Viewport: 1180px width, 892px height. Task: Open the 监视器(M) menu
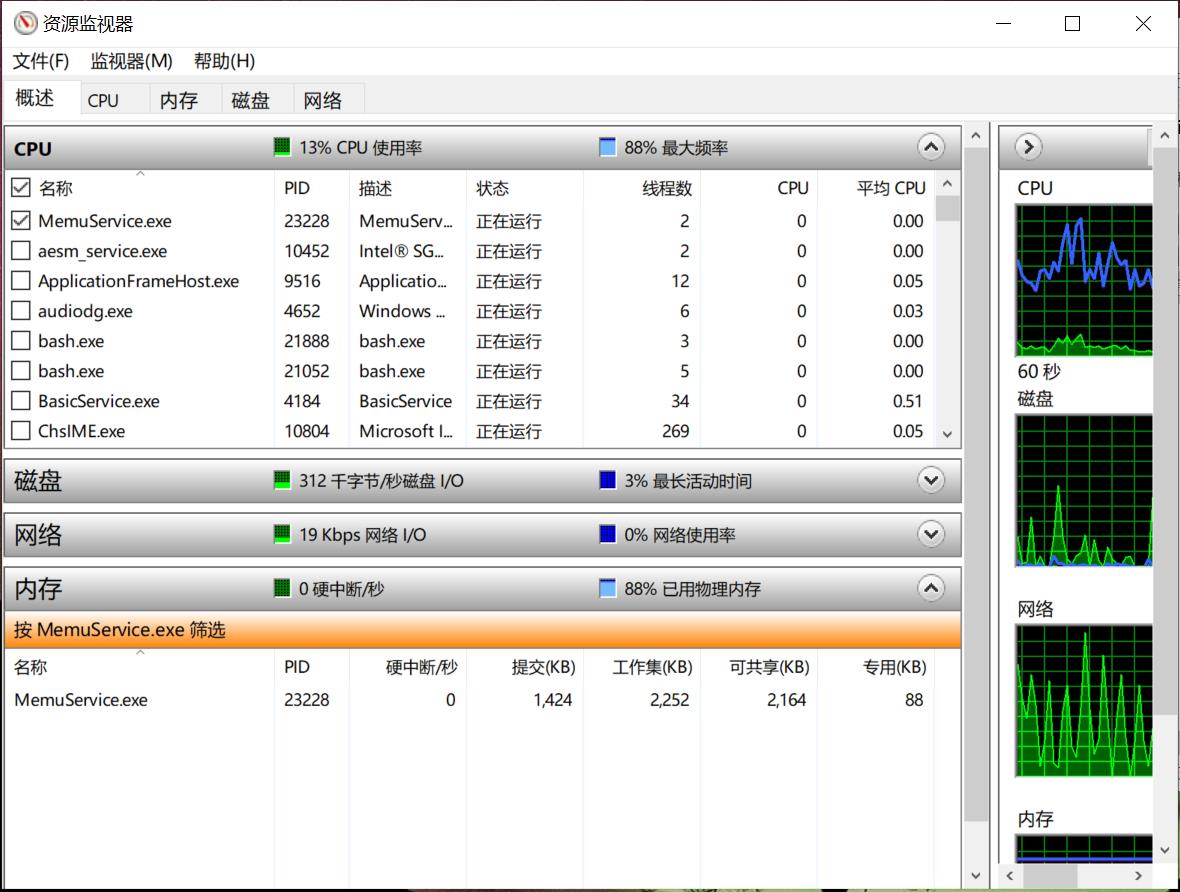click(131, 61)
